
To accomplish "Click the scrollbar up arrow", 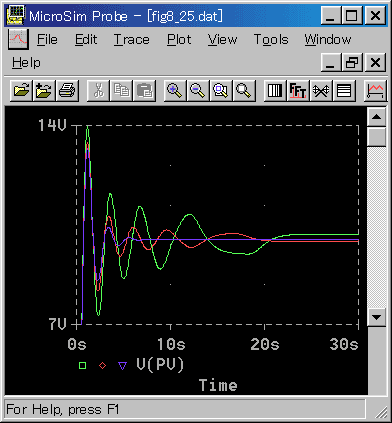I will click(x=377, y=117).
